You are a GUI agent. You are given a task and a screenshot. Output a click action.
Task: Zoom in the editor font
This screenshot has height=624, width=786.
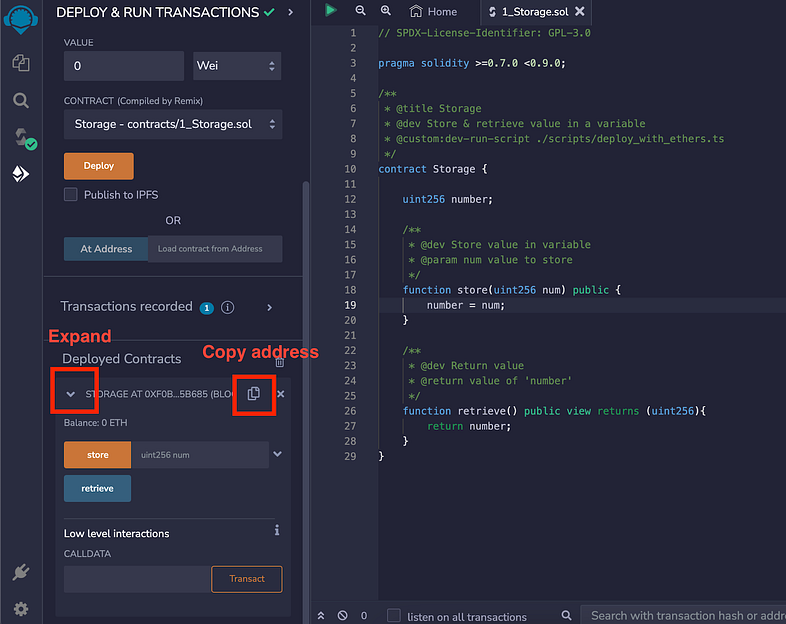[385, 11]
